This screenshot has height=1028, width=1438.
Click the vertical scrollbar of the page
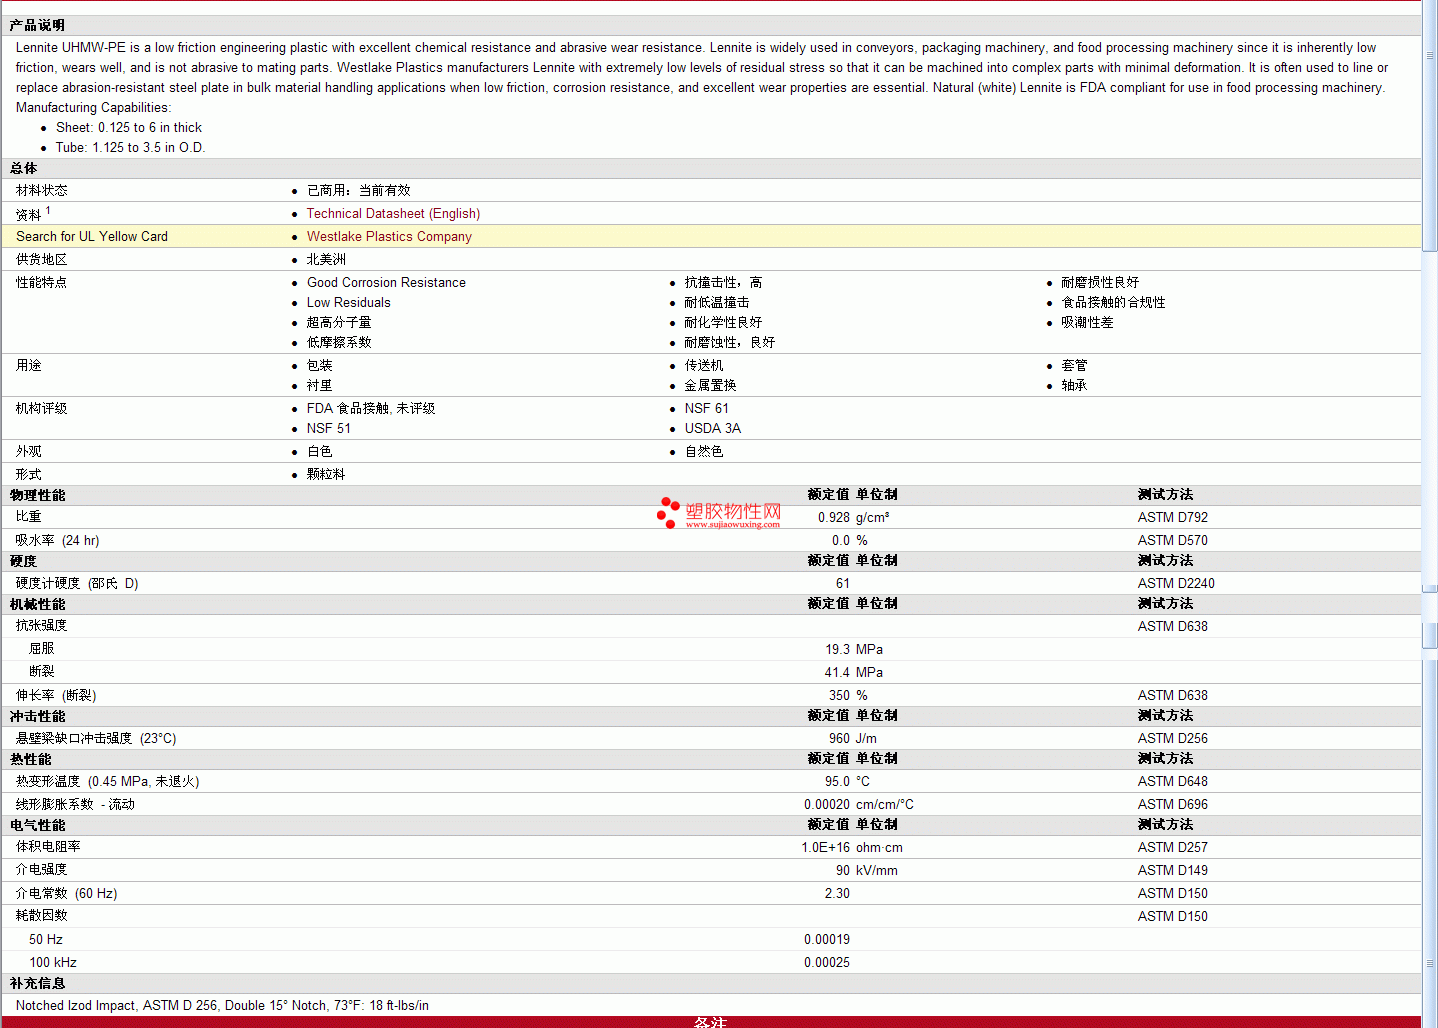point(1430,514)
